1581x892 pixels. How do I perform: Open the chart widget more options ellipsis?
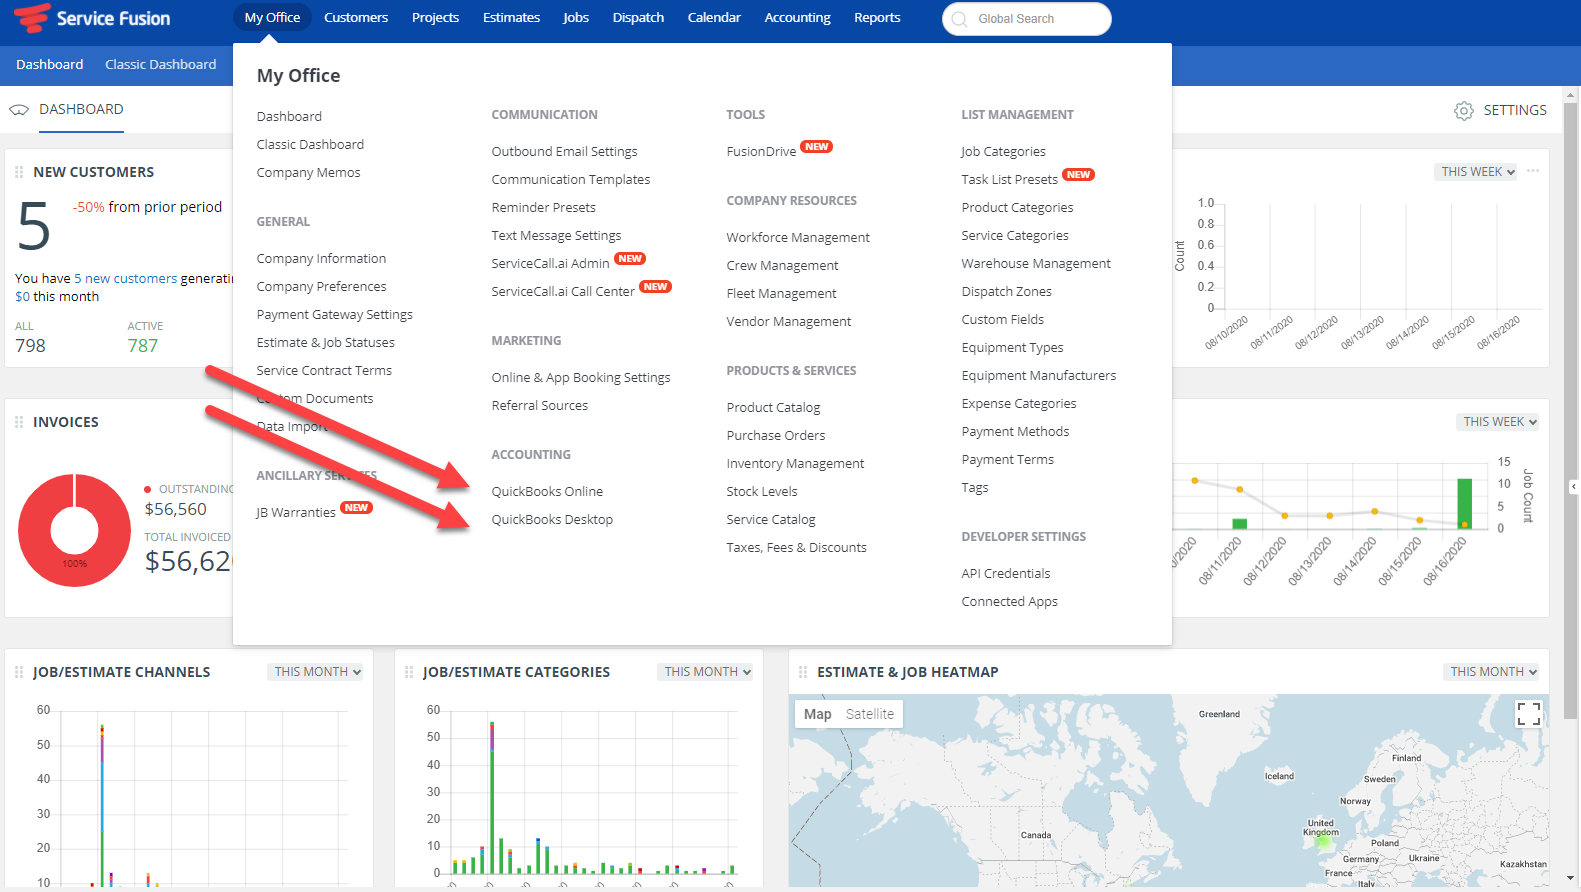click(1533, 171)
